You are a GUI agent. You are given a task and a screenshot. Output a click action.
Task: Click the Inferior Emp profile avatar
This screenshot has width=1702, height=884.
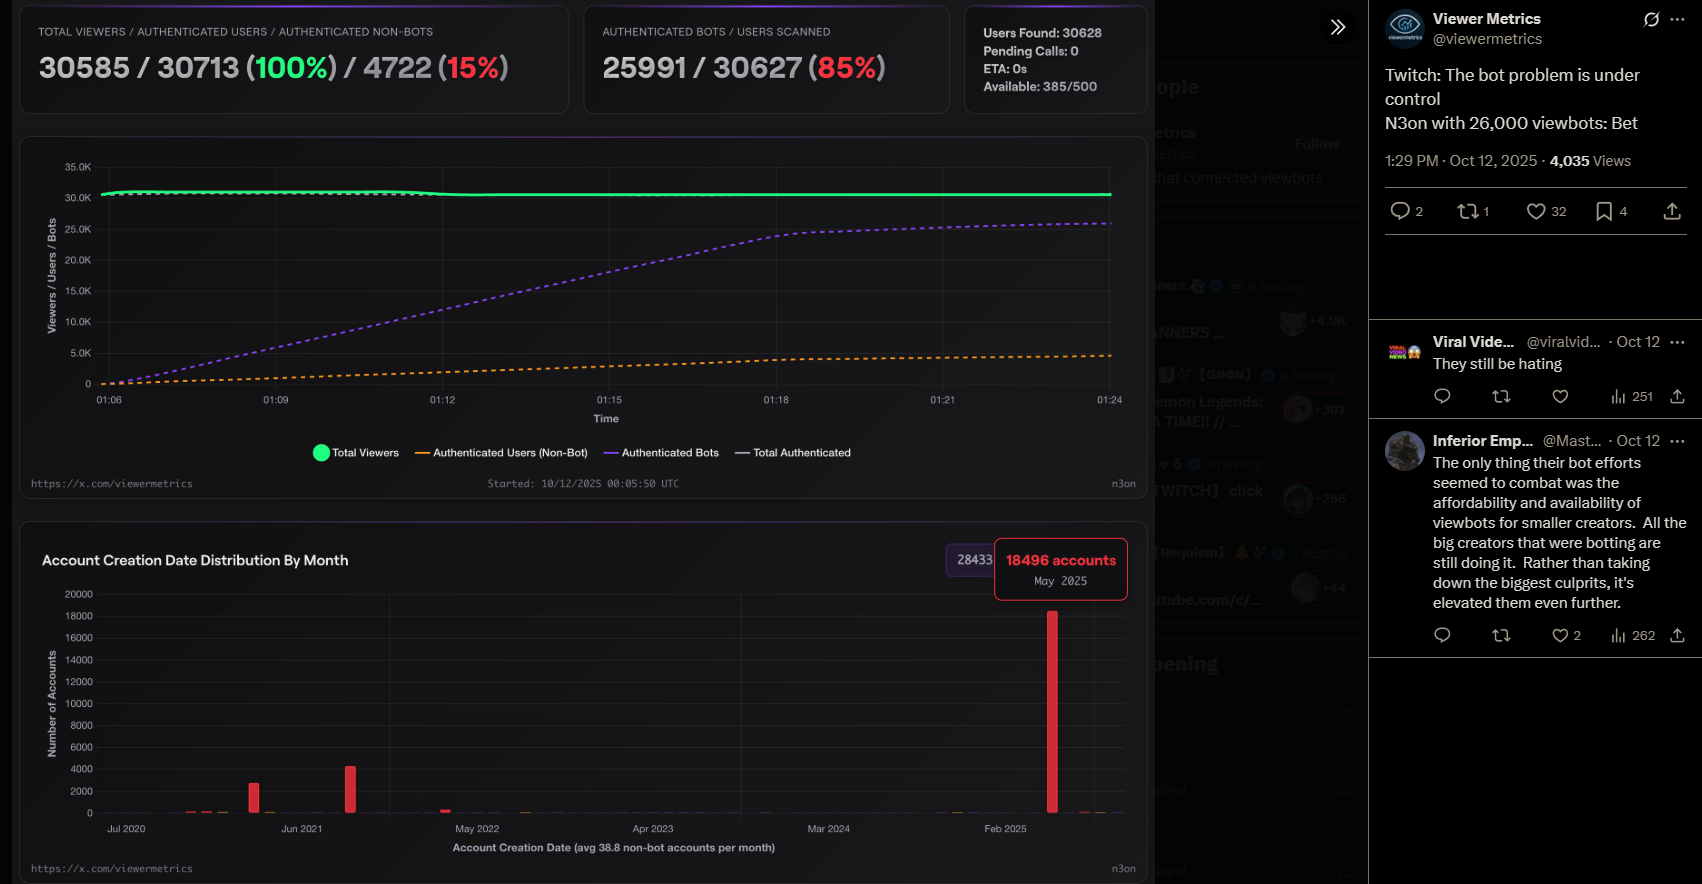[1405, 451]
